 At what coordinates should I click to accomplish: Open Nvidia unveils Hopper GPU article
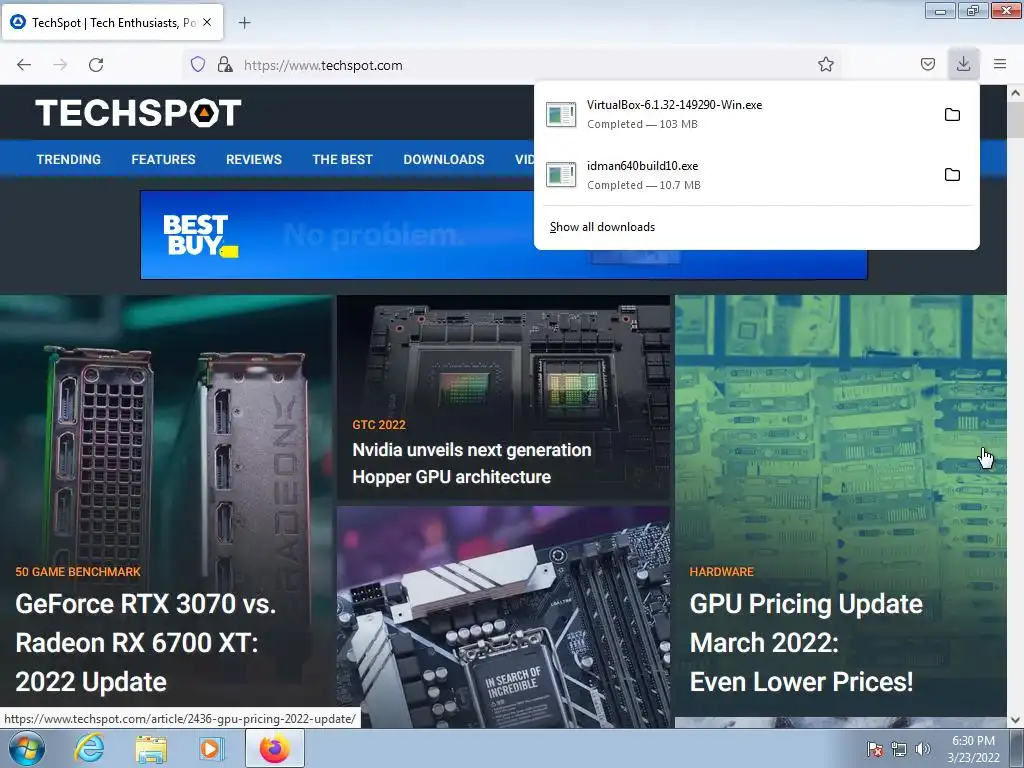[x=472, y=463]
